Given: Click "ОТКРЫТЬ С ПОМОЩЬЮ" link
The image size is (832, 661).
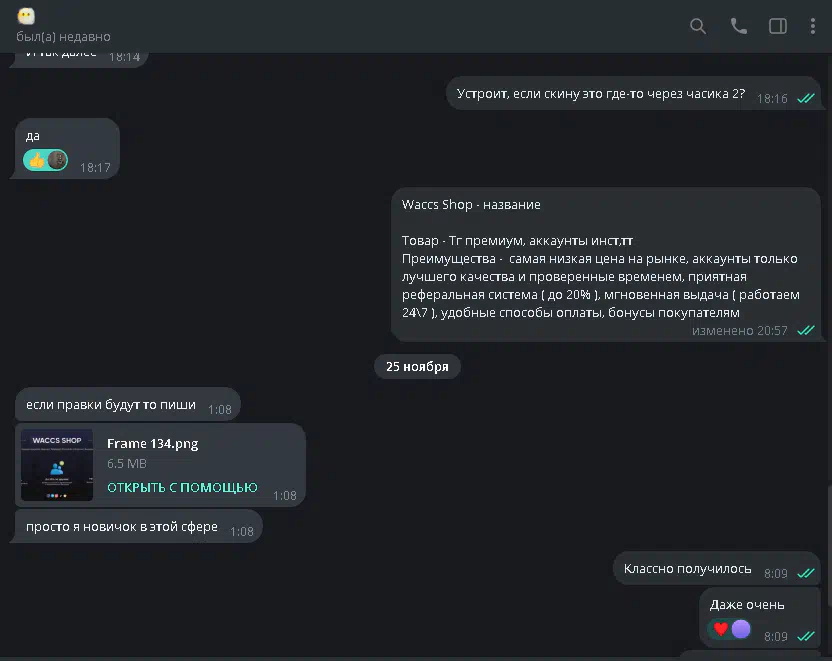Looking at the screenshot, I should 182,488.
